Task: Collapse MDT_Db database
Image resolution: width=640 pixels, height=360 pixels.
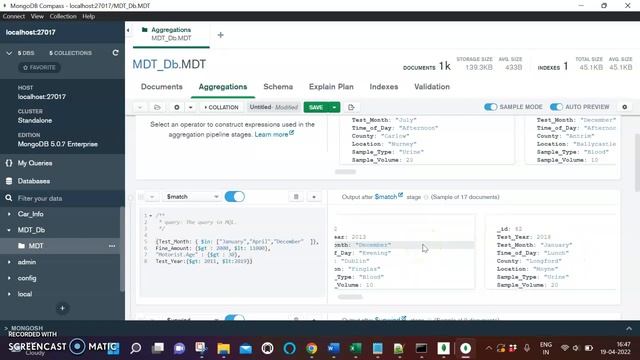Action: point(9,230)
